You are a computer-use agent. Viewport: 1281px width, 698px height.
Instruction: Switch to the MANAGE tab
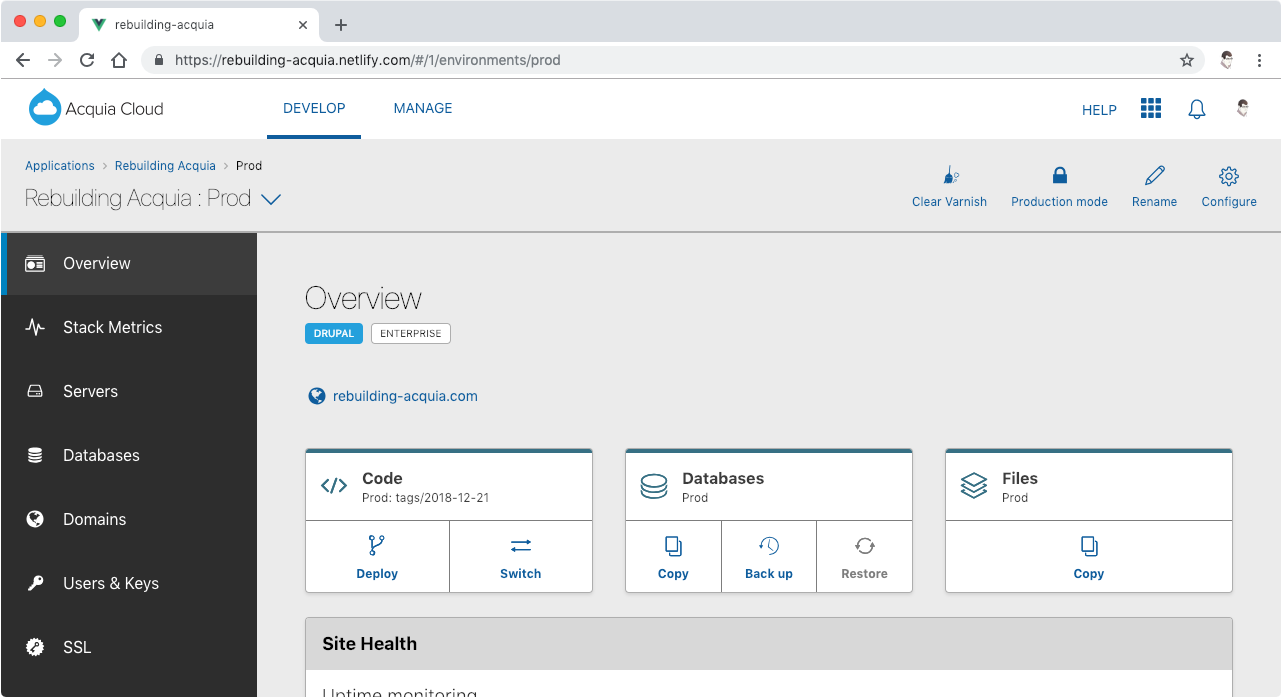422,109
